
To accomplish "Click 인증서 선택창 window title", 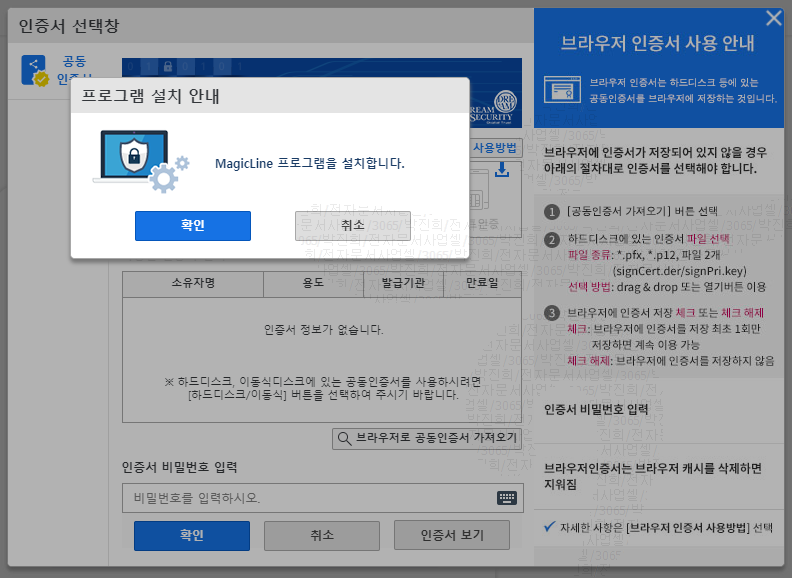I will tap(69, 26).
